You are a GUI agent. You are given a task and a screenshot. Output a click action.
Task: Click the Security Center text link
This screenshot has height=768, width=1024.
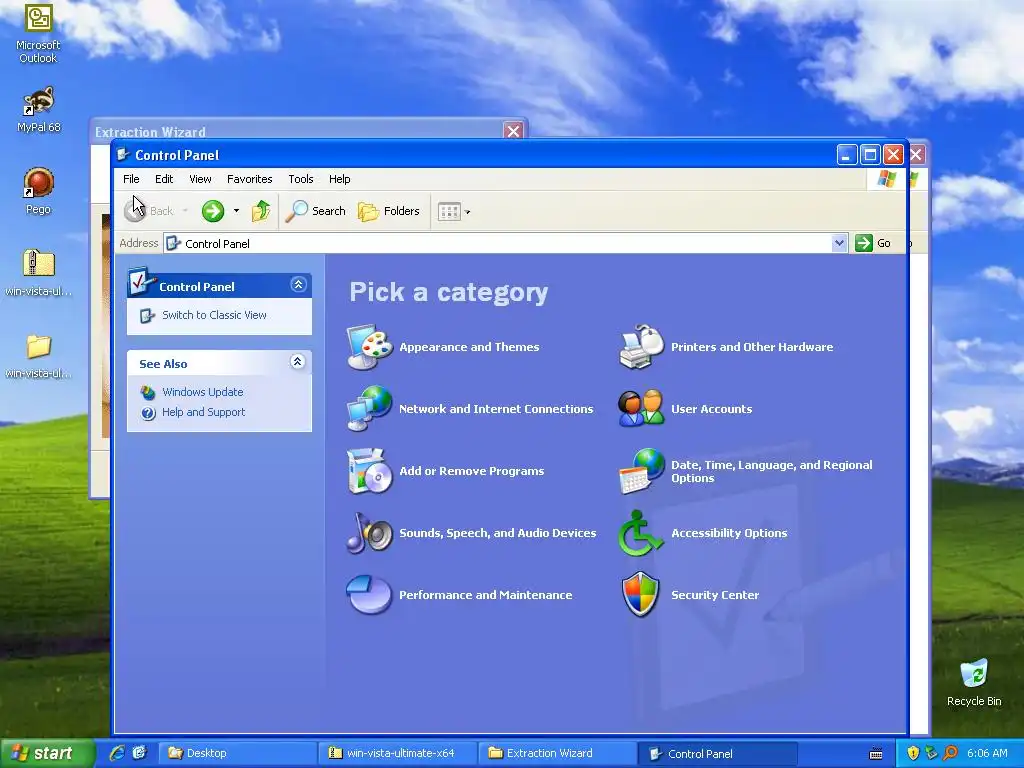coord(715,595)
